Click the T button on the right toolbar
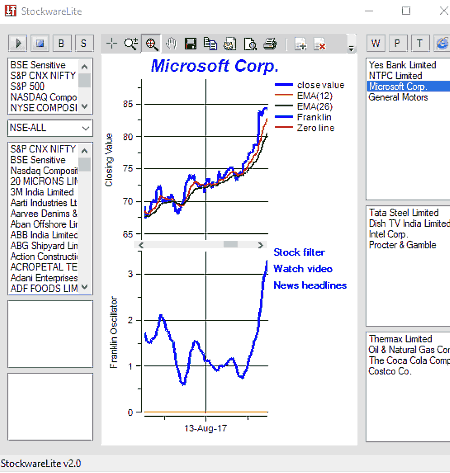 420,43
